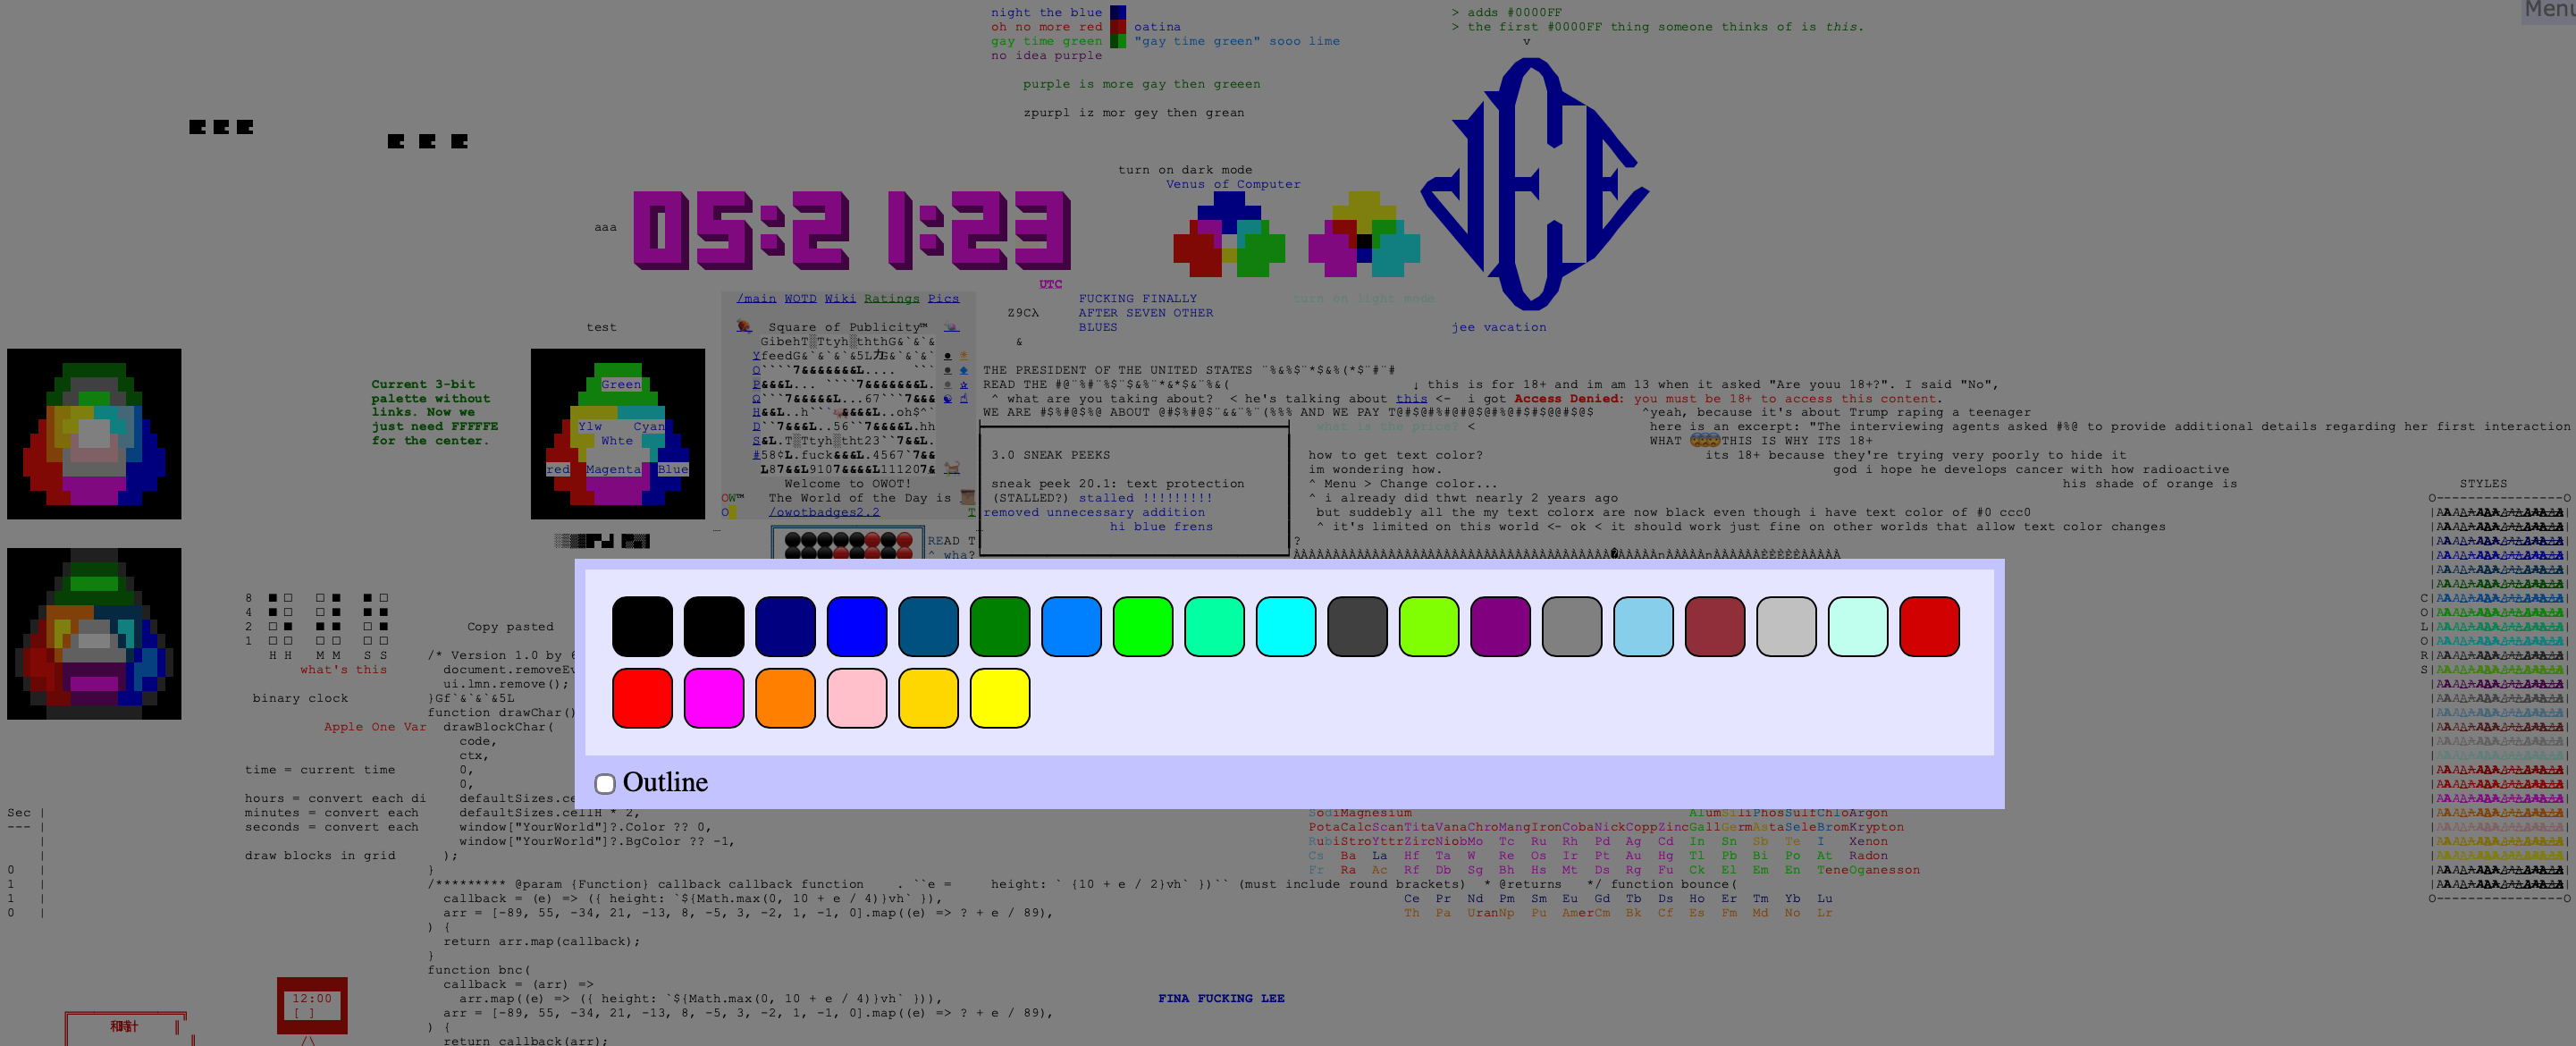Select the orange color swatch
The height and width of the screenshot is (1046, 2576).
click(x=785, y=698)
